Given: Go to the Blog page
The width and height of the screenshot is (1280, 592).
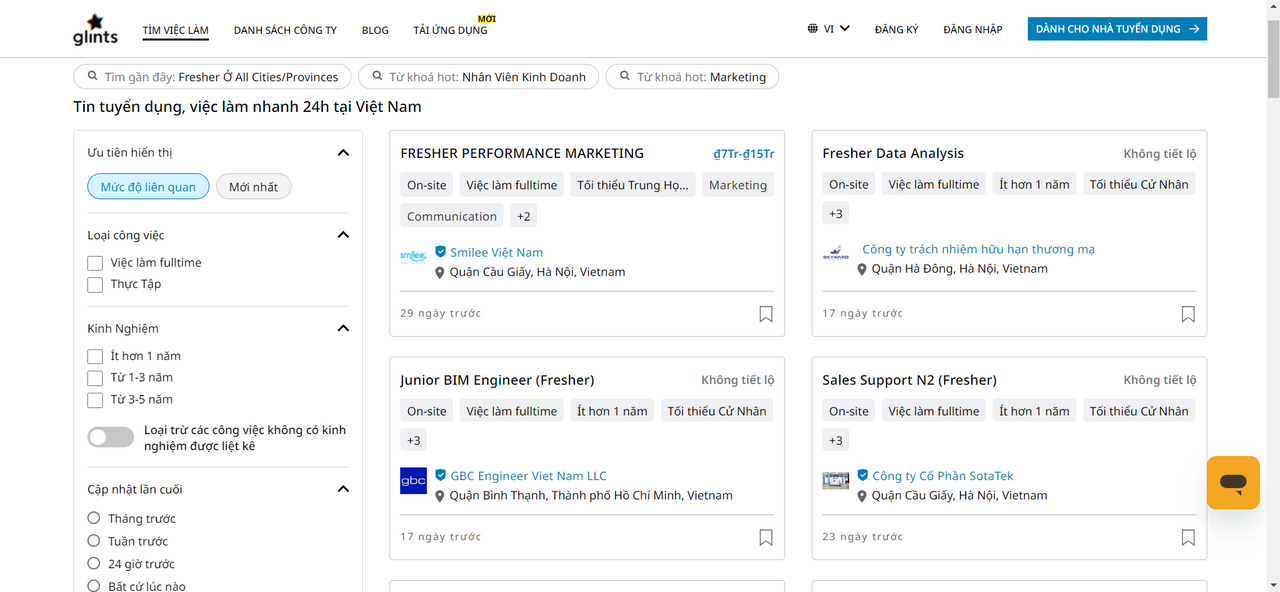Looking at the screenshot, I should click(375, 30).
